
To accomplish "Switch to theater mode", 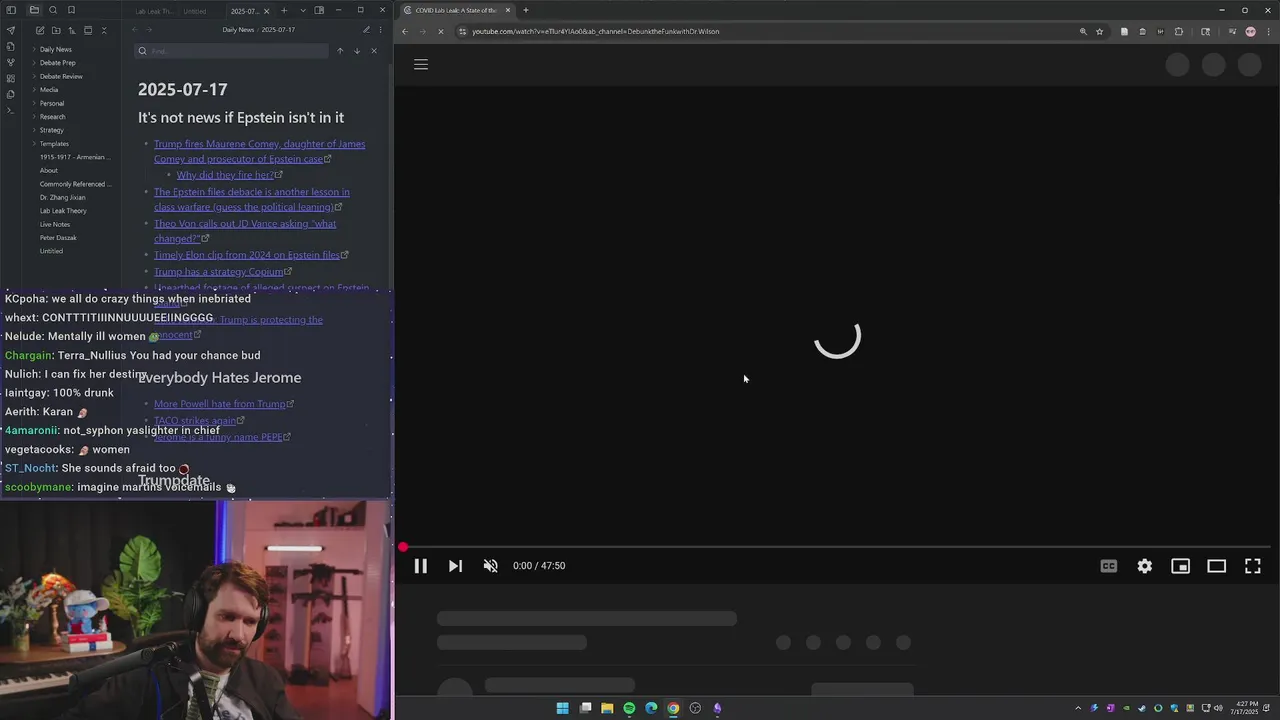I will click(1217, 566).
